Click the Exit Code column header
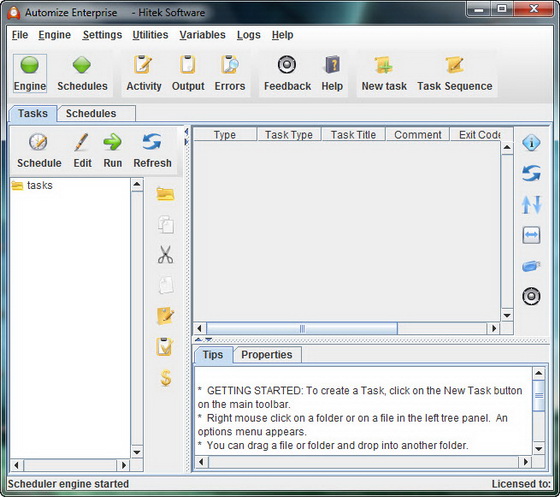The width and height of the screenshot is (560, 497). (x=479, y=135)
